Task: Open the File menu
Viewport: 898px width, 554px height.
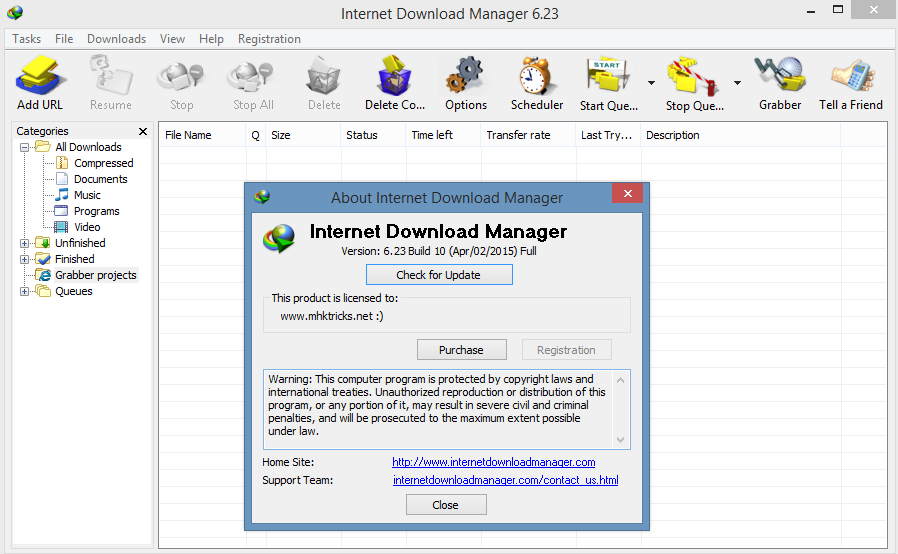Action: point(64,39)
